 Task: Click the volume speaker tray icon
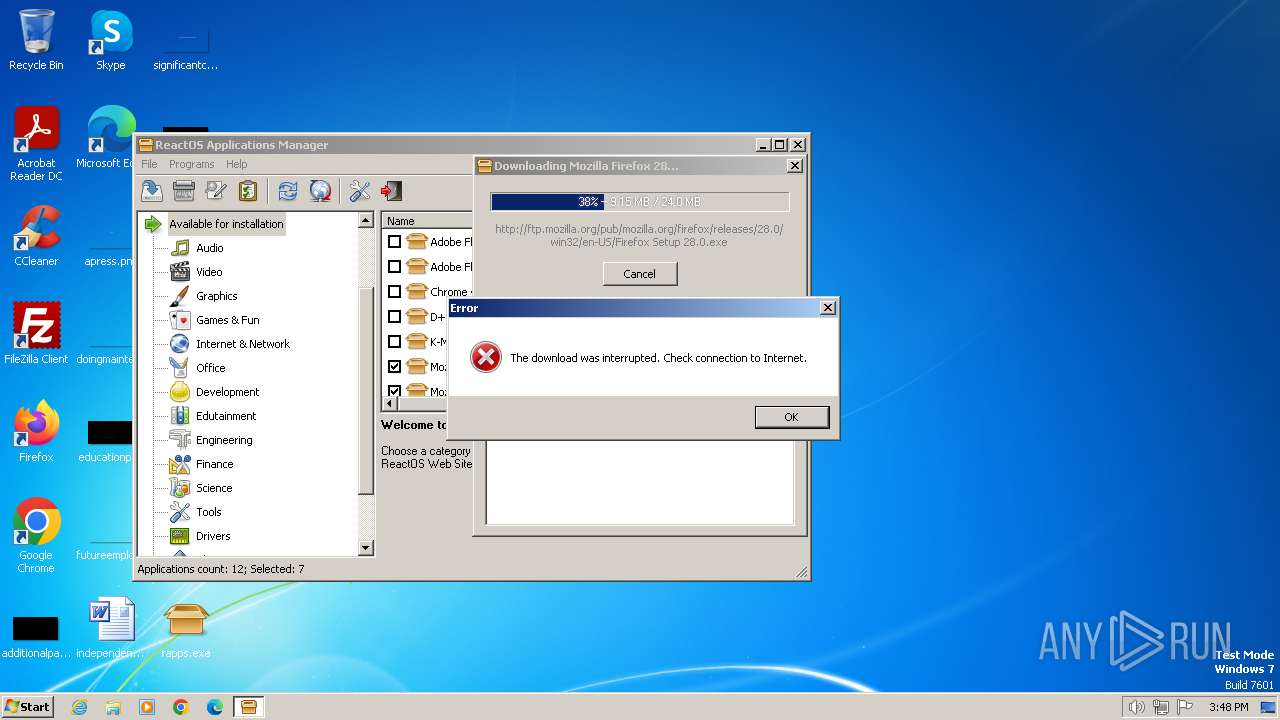coord(1137,707)
